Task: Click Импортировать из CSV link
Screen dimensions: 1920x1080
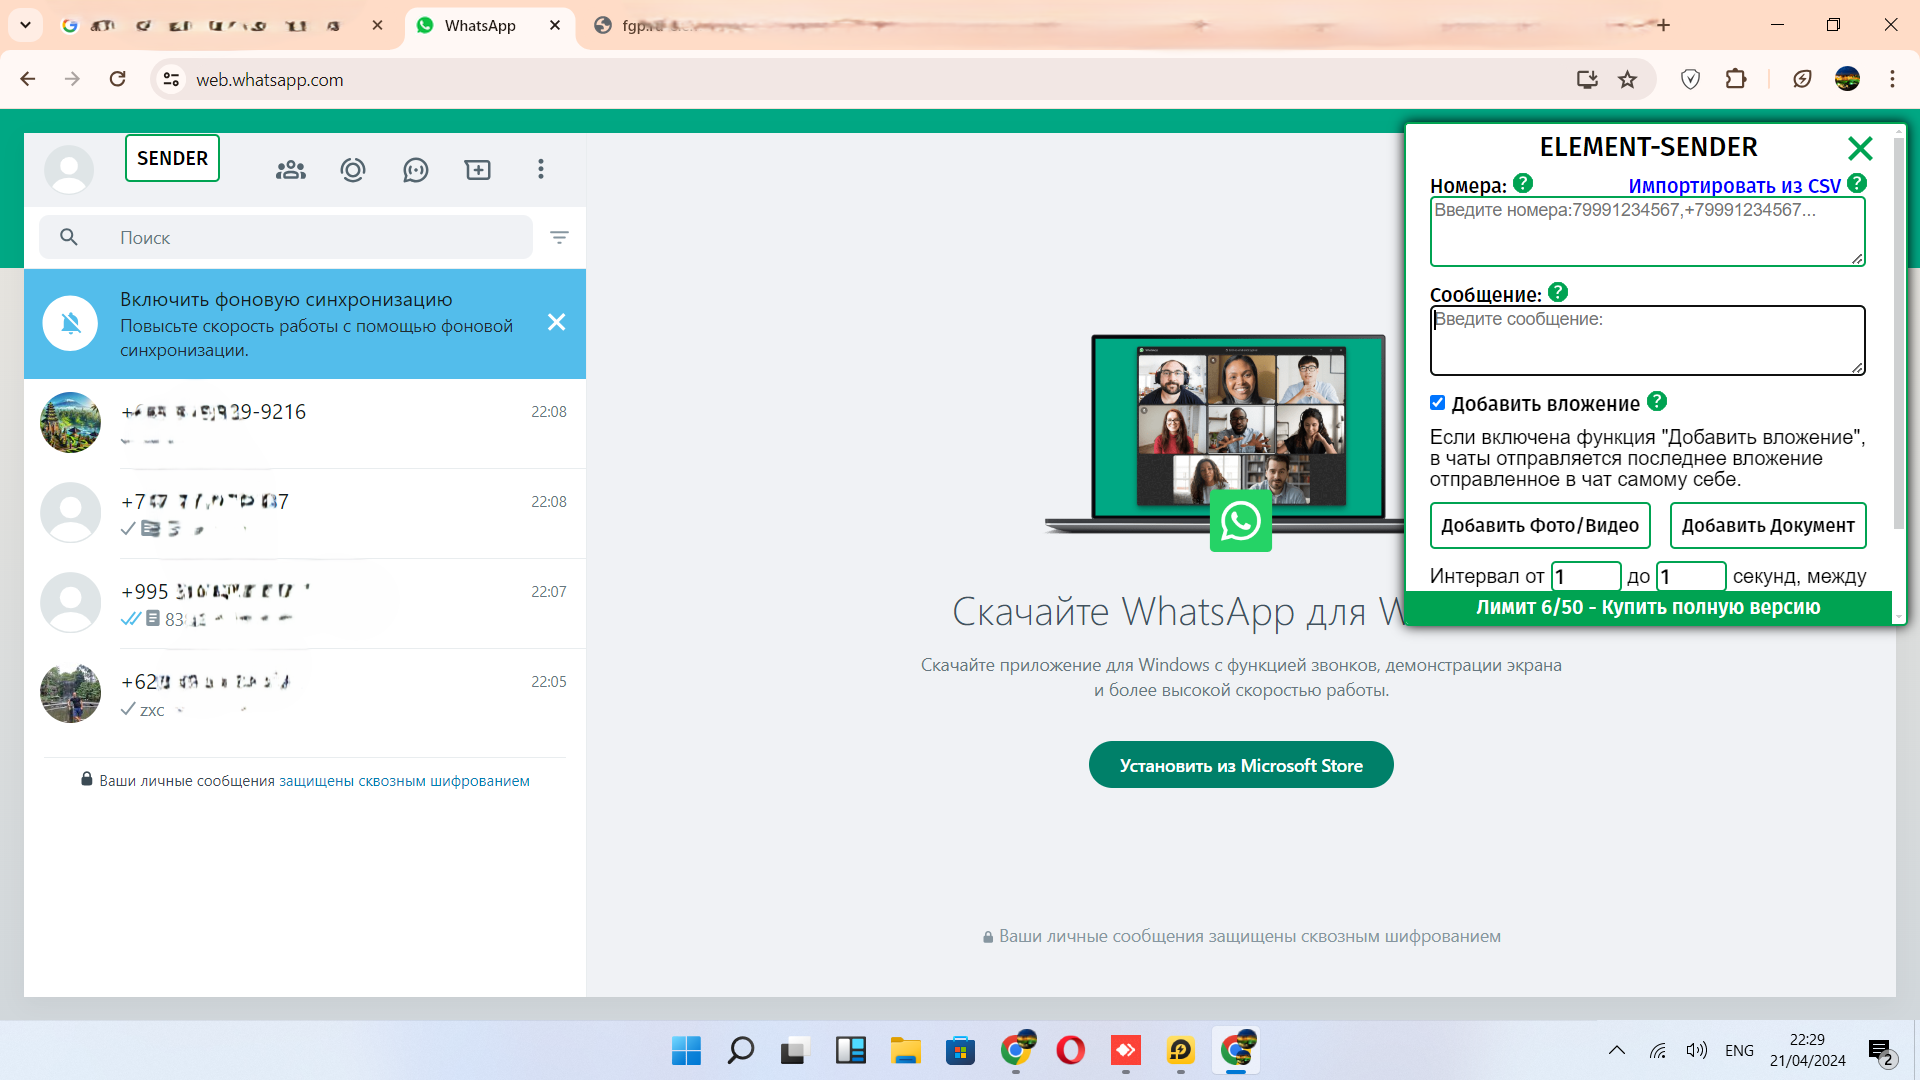Action: point(1734,186)
